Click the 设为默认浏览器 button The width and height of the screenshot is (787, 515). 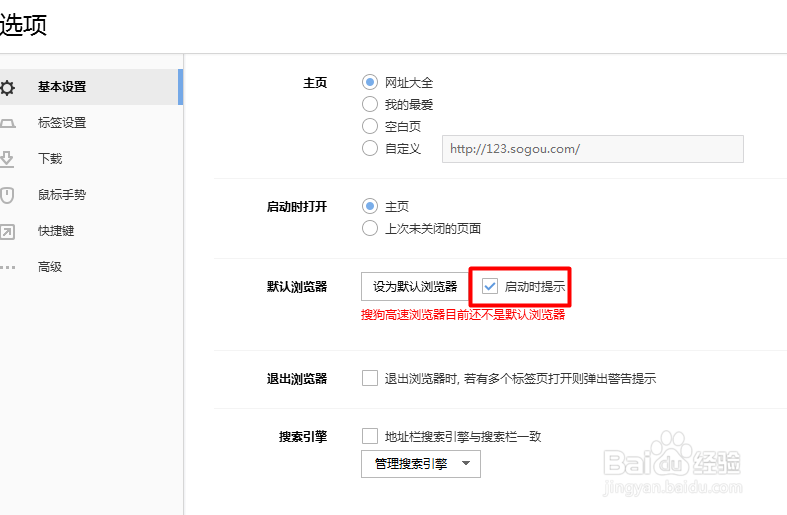tap(415, 287)
